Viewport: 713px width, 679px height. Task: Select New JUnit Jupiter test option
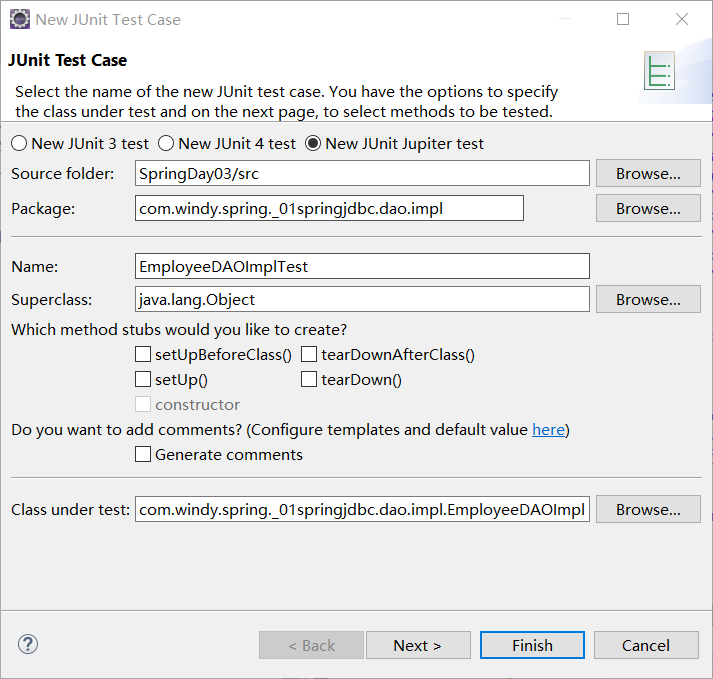313,144
